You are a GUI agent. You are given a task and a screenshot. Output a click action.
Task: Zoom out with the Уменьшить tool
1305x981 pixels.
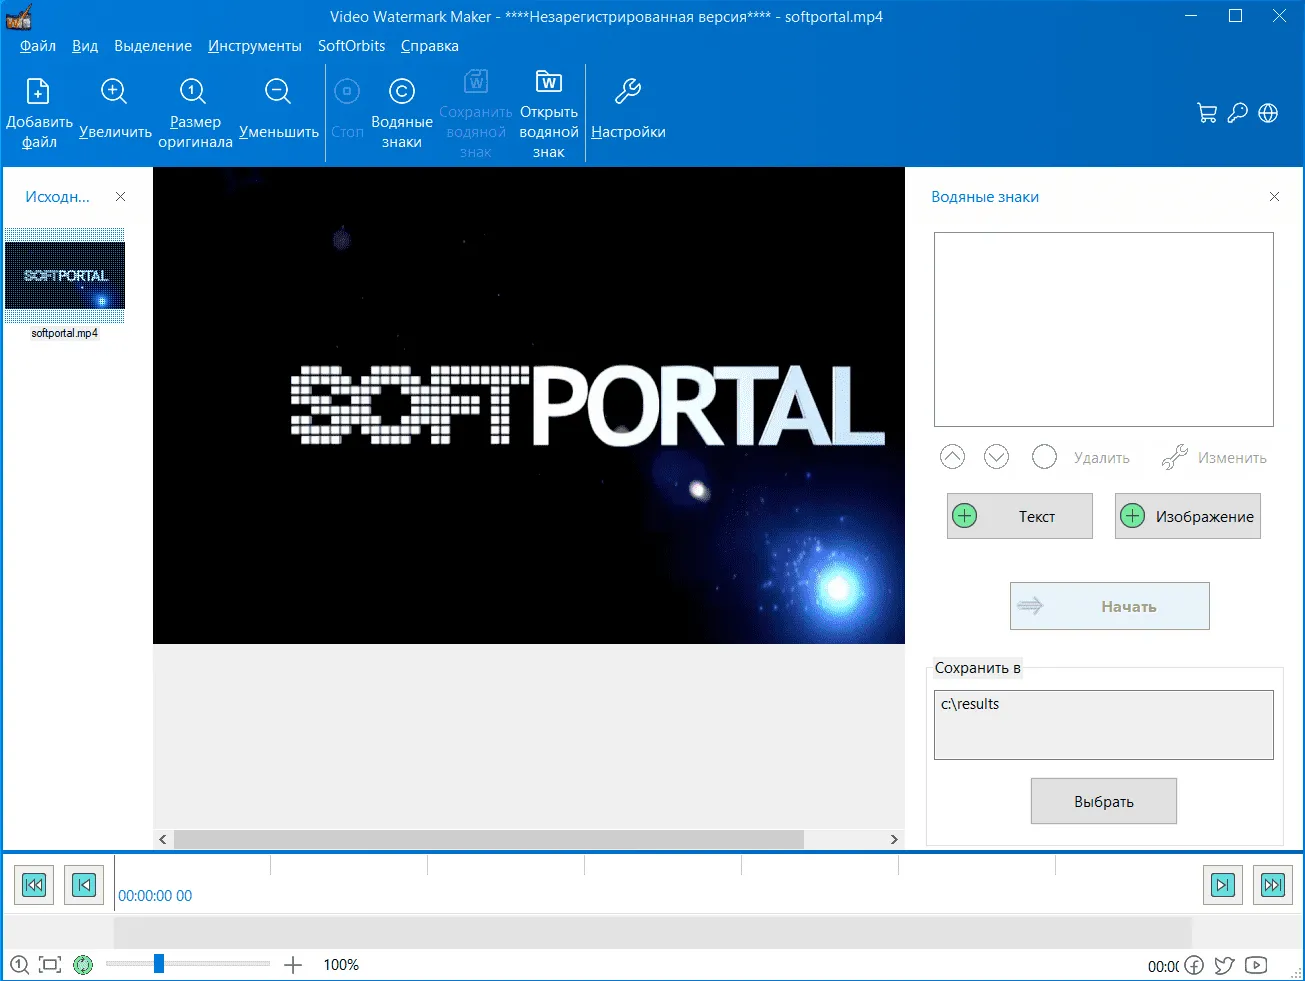point(278,109)
